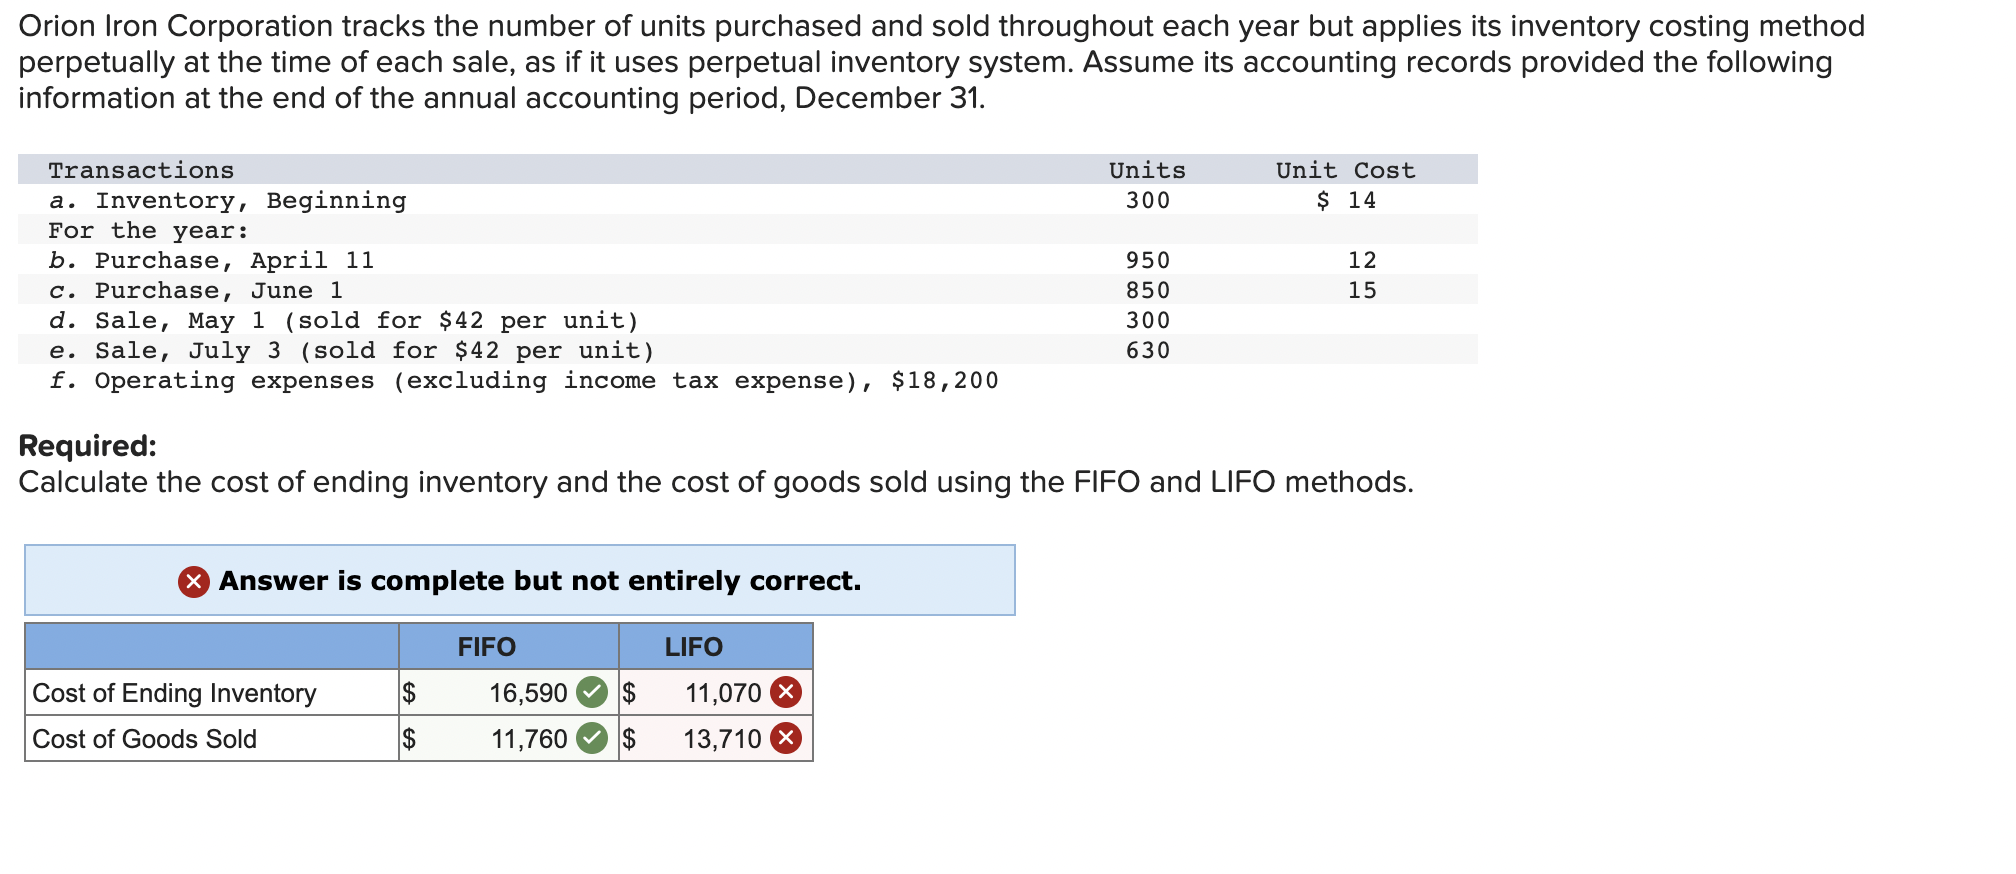
Task: Click the Units column header
Action: coord(1147,170)
